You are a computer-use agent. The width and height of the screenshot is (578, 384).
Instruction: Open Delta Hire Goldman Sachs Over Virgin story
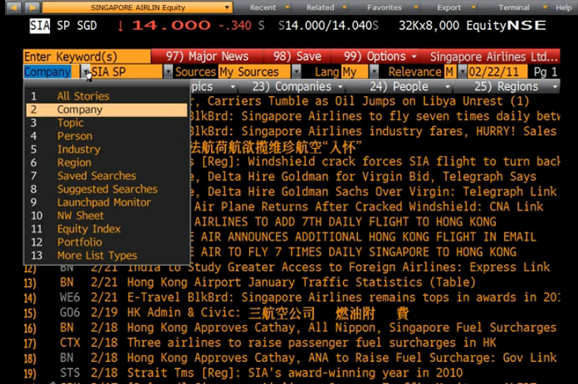point(374,192)
